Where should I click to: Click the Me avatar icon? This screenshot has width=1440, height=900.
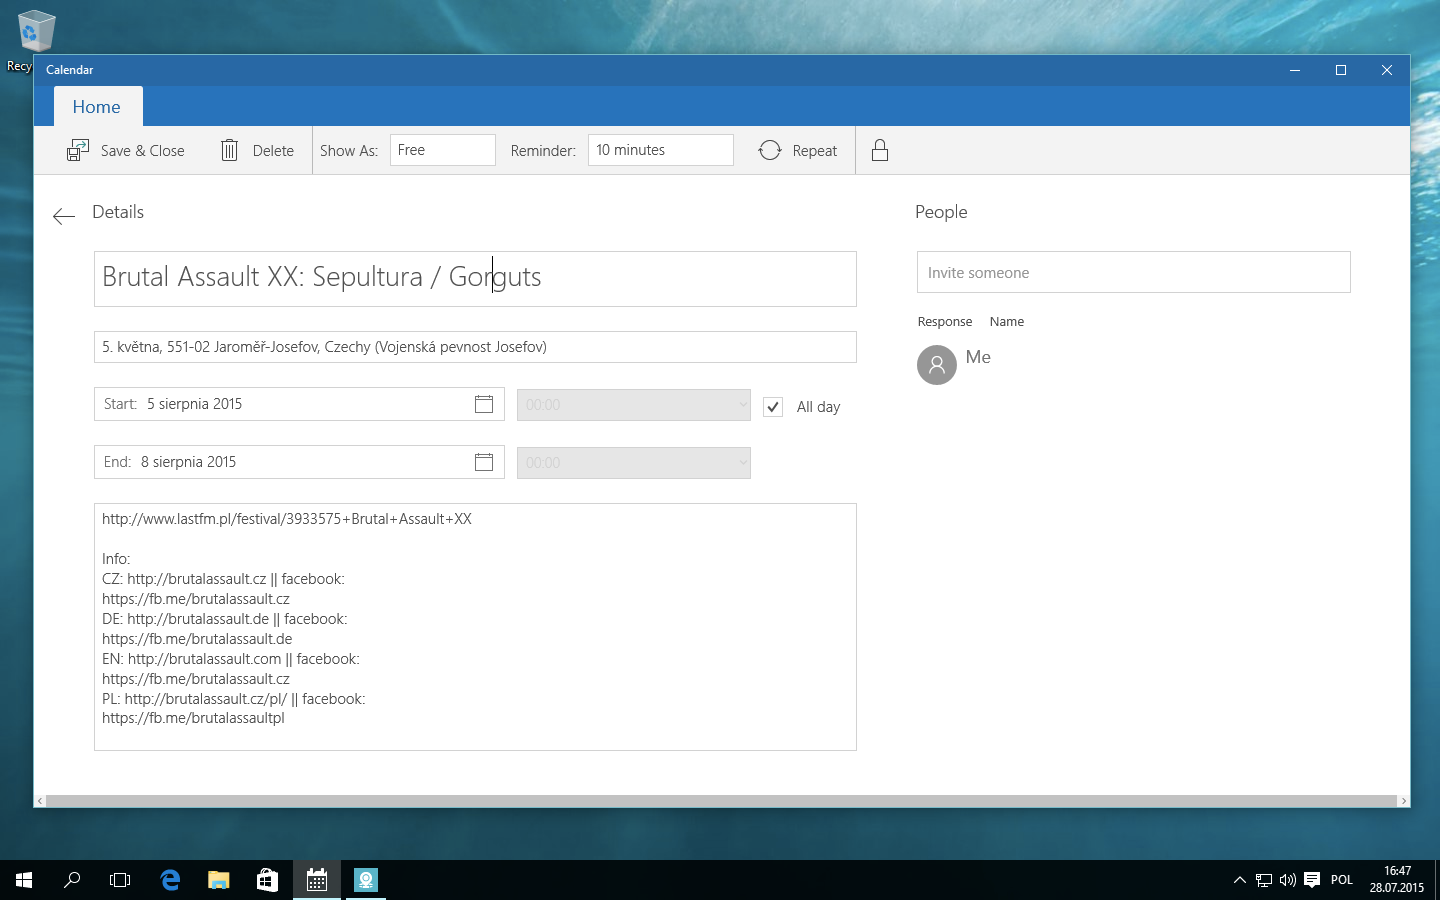[x=937, y=365]
